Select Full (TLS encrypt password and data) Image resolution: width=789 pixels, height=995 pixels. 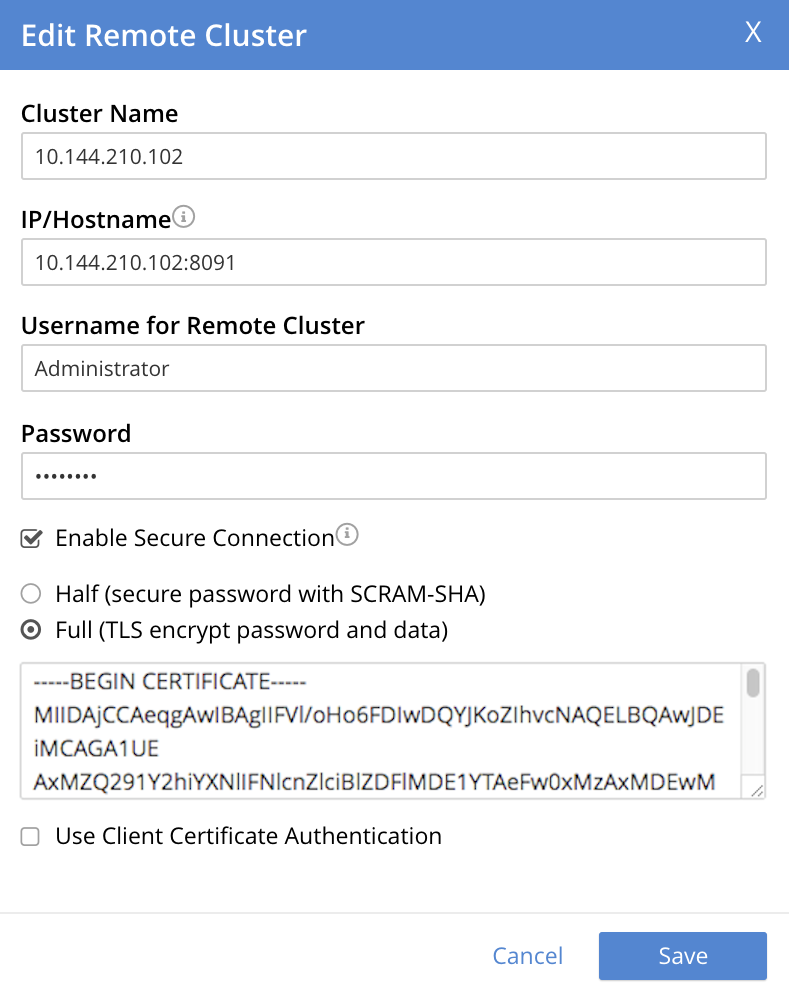30,631
